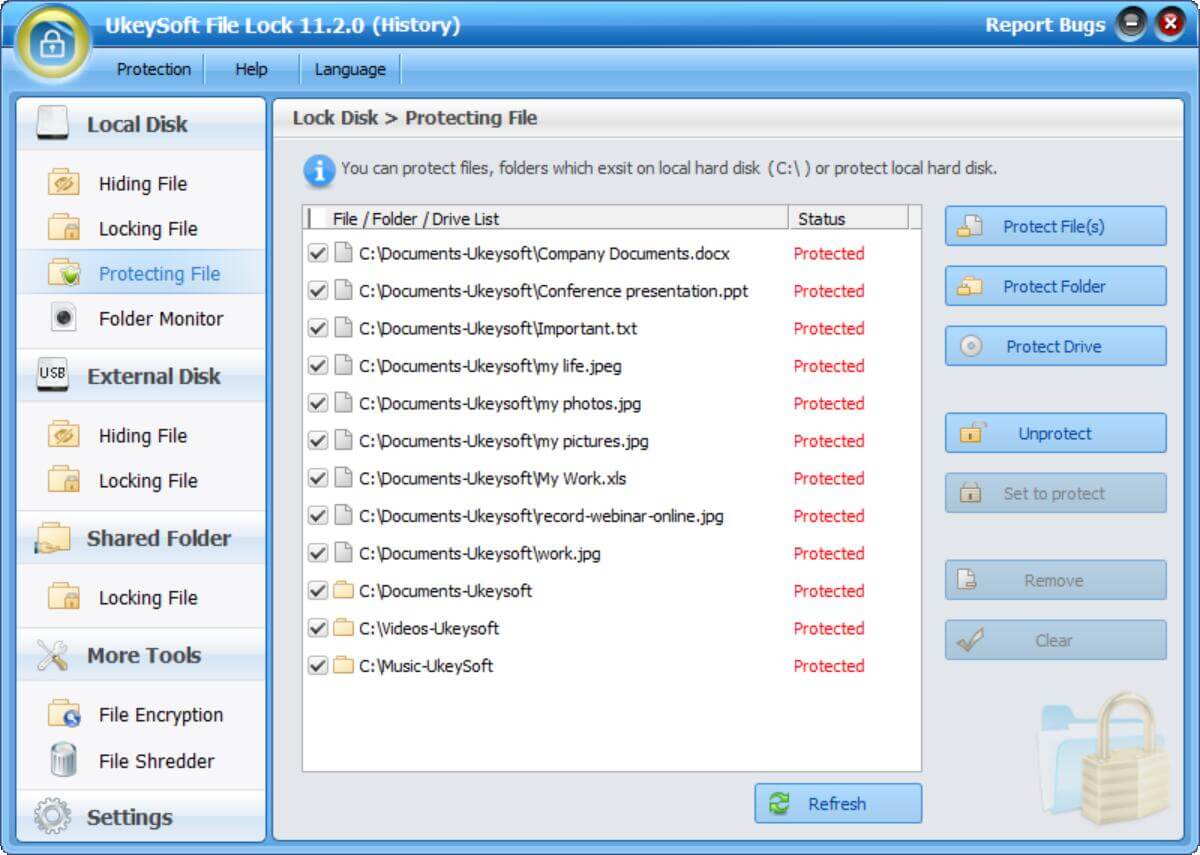1200x855 pixels.
Task: Click the green refresh arrows icon
Action: (779, 803)
